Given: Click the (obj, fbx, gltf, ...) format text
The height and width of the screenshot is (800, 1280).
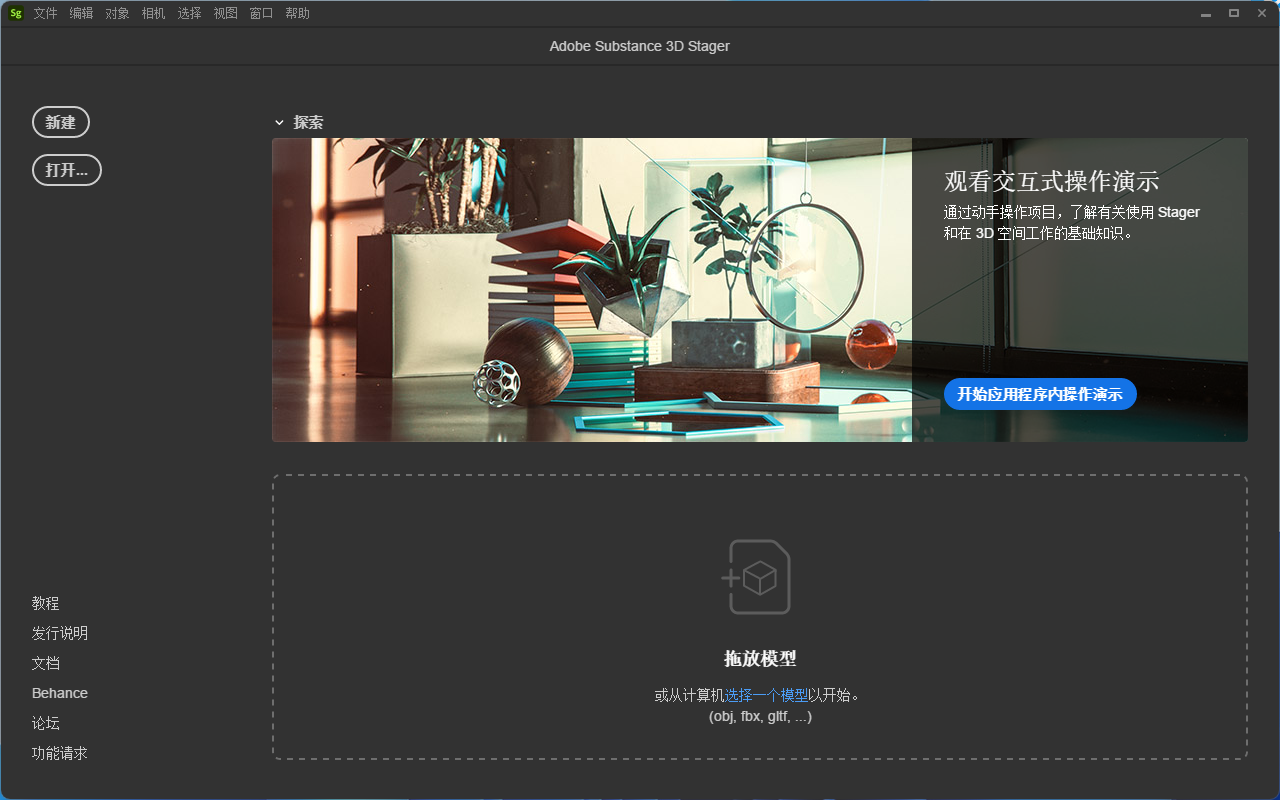Looking at the screenshot, I should point(760,716).
